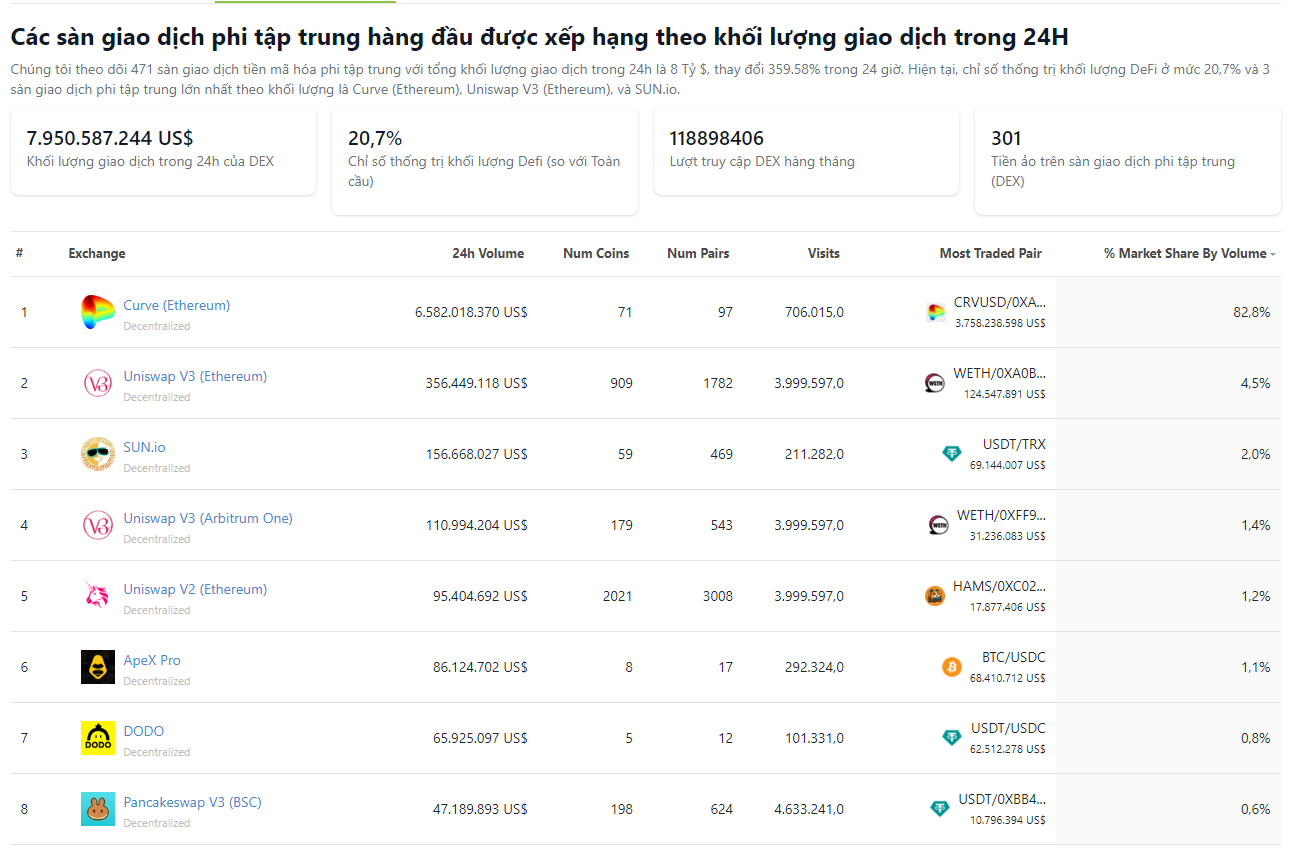Click the Tether icon beside USDT/TRX
1292x848 pixels.
click(x=952, y=454)
